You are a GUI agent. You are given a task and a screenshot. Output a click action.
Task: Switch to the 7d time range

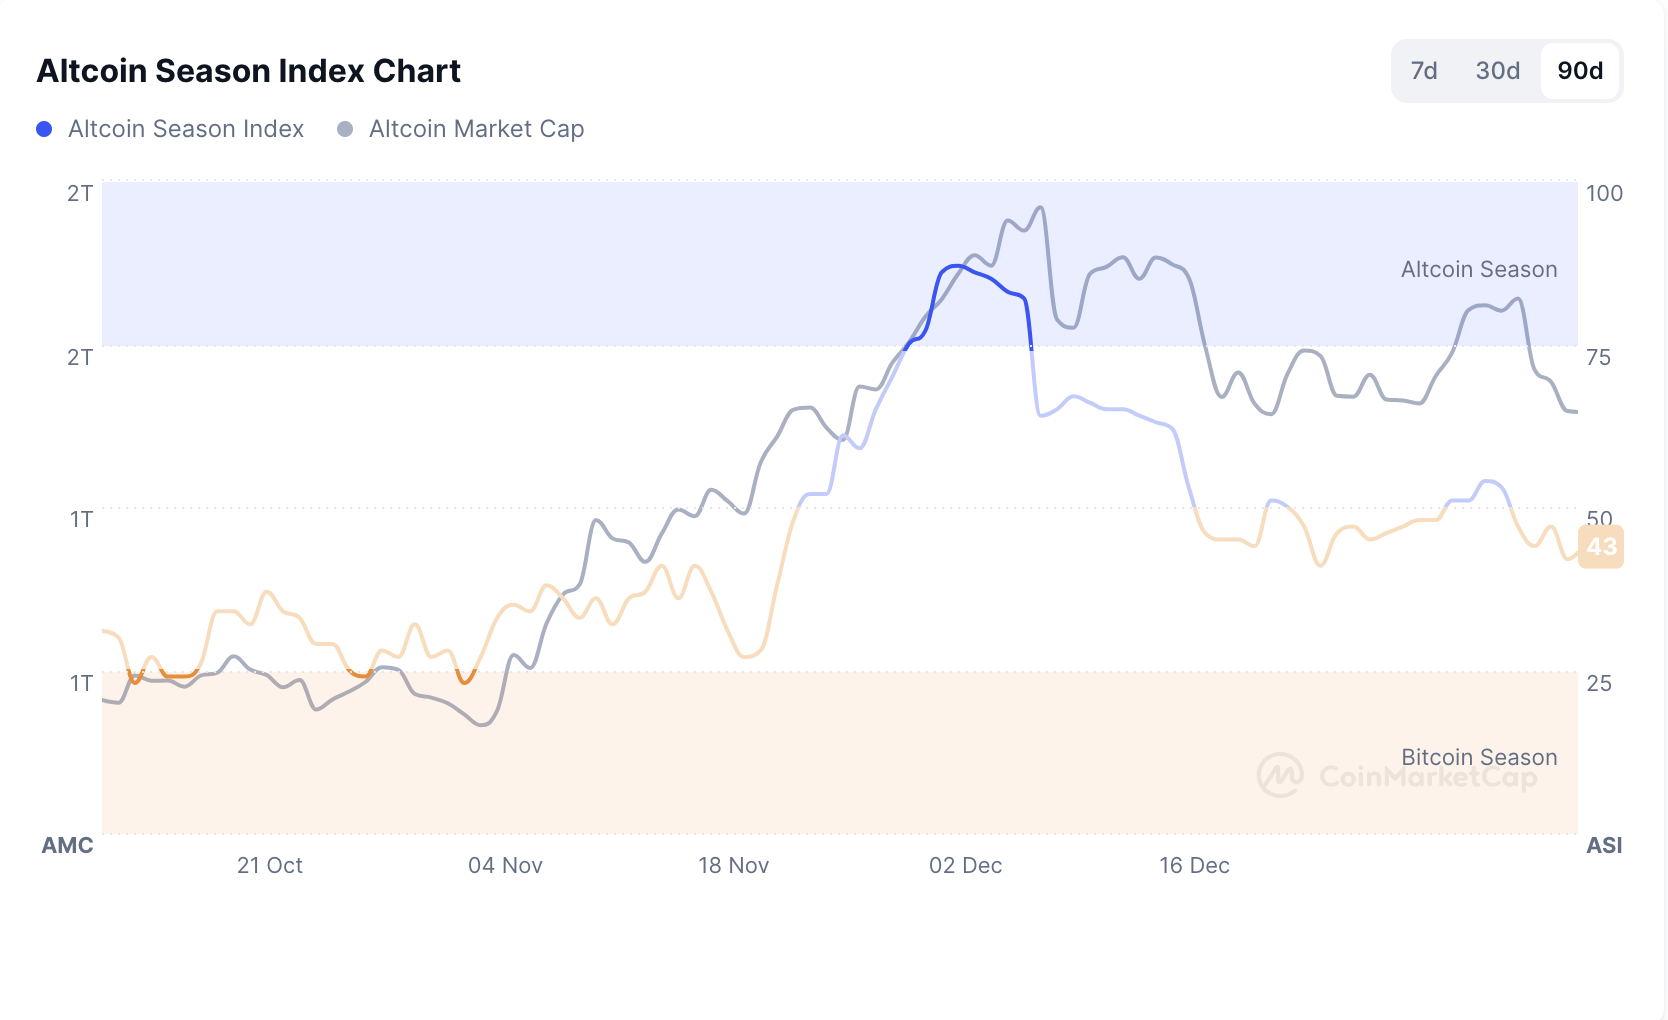click(x=1424, y=71)
